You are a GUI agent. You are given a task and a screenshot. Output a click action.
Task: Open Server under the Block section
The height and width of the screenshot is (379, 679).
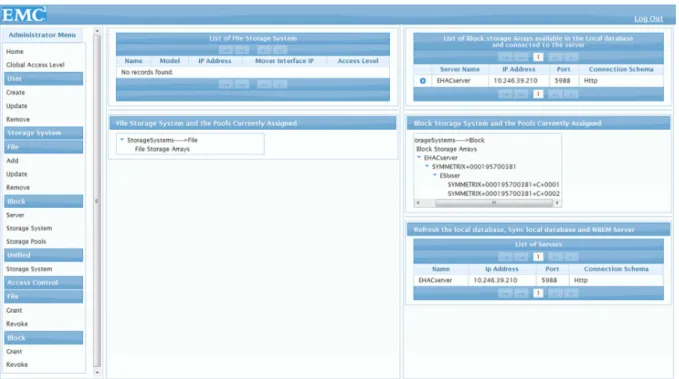15,215
